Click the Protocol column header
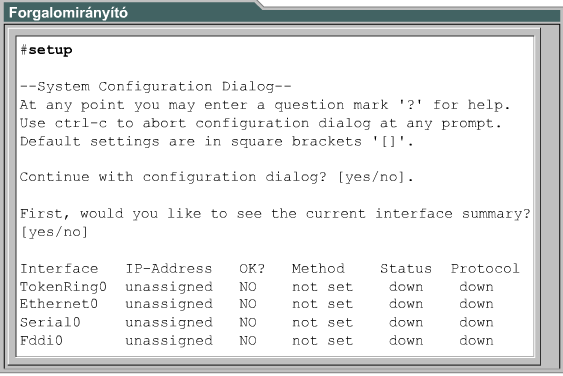The image size is (563, 376). pyautogui.click(x=485, y=269)
